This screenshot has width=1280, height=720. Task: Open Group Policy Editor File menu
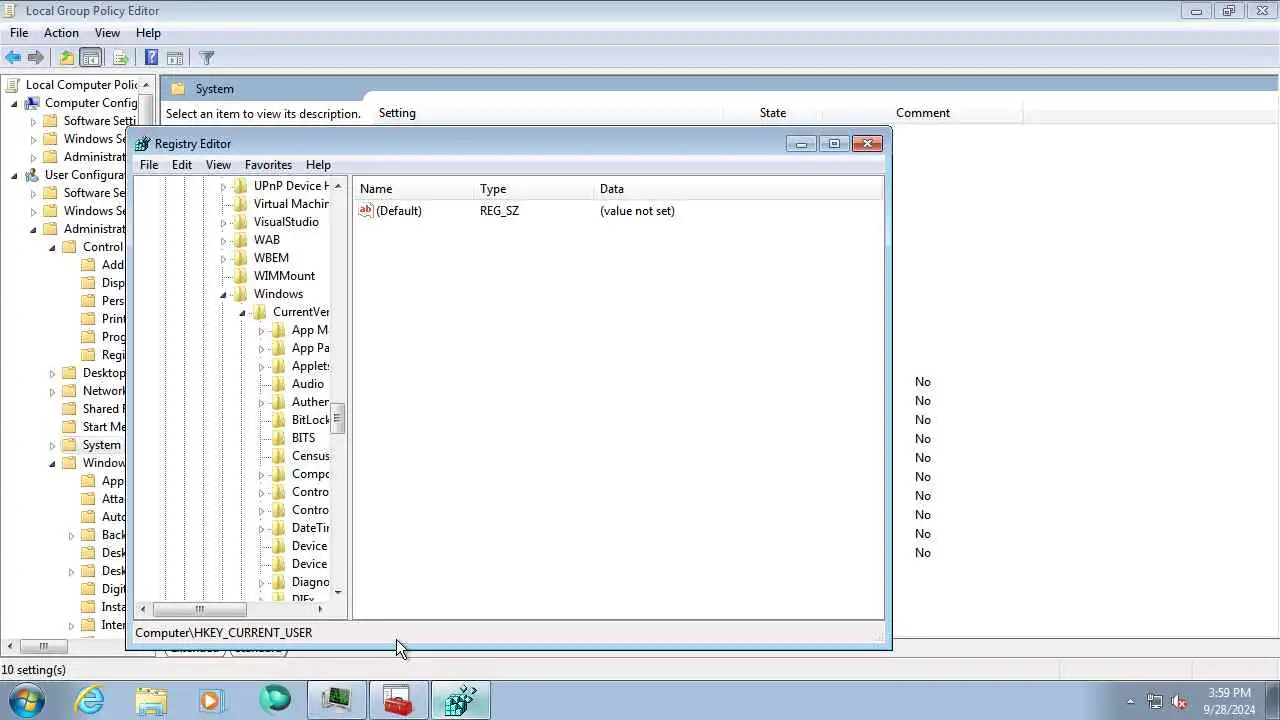[x=19, y=33]
